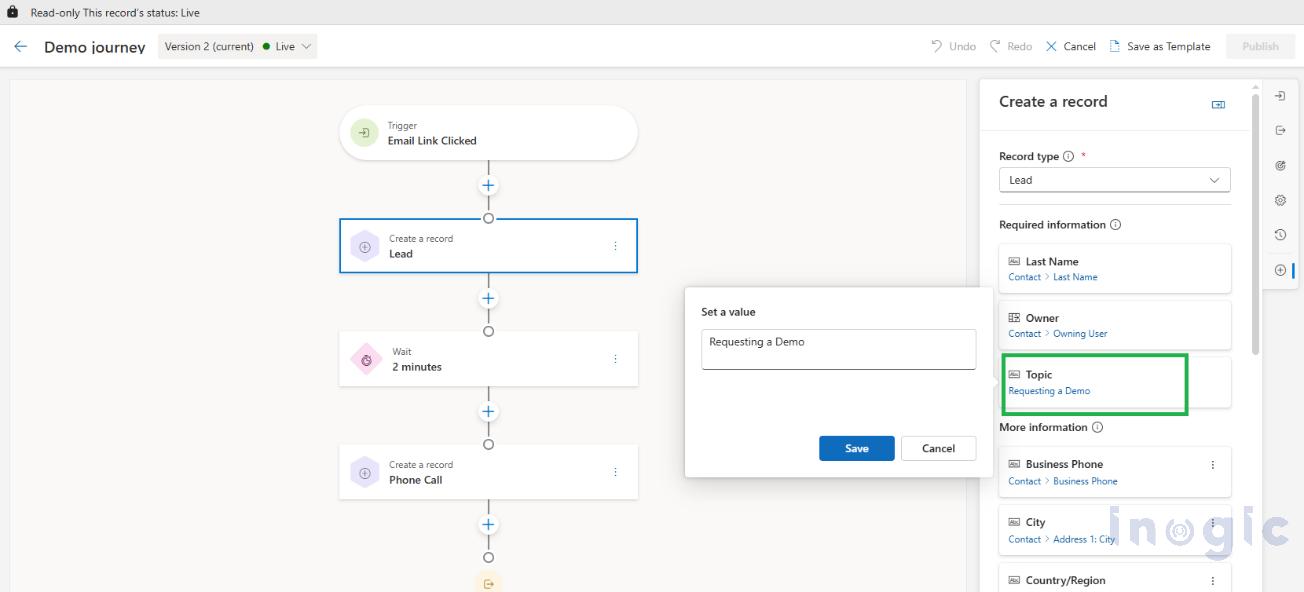Viewport: 1304px width, 592px height.
Task: Open more options for the Wait tile
Action: pyautogui.click(x=615, y=359)
